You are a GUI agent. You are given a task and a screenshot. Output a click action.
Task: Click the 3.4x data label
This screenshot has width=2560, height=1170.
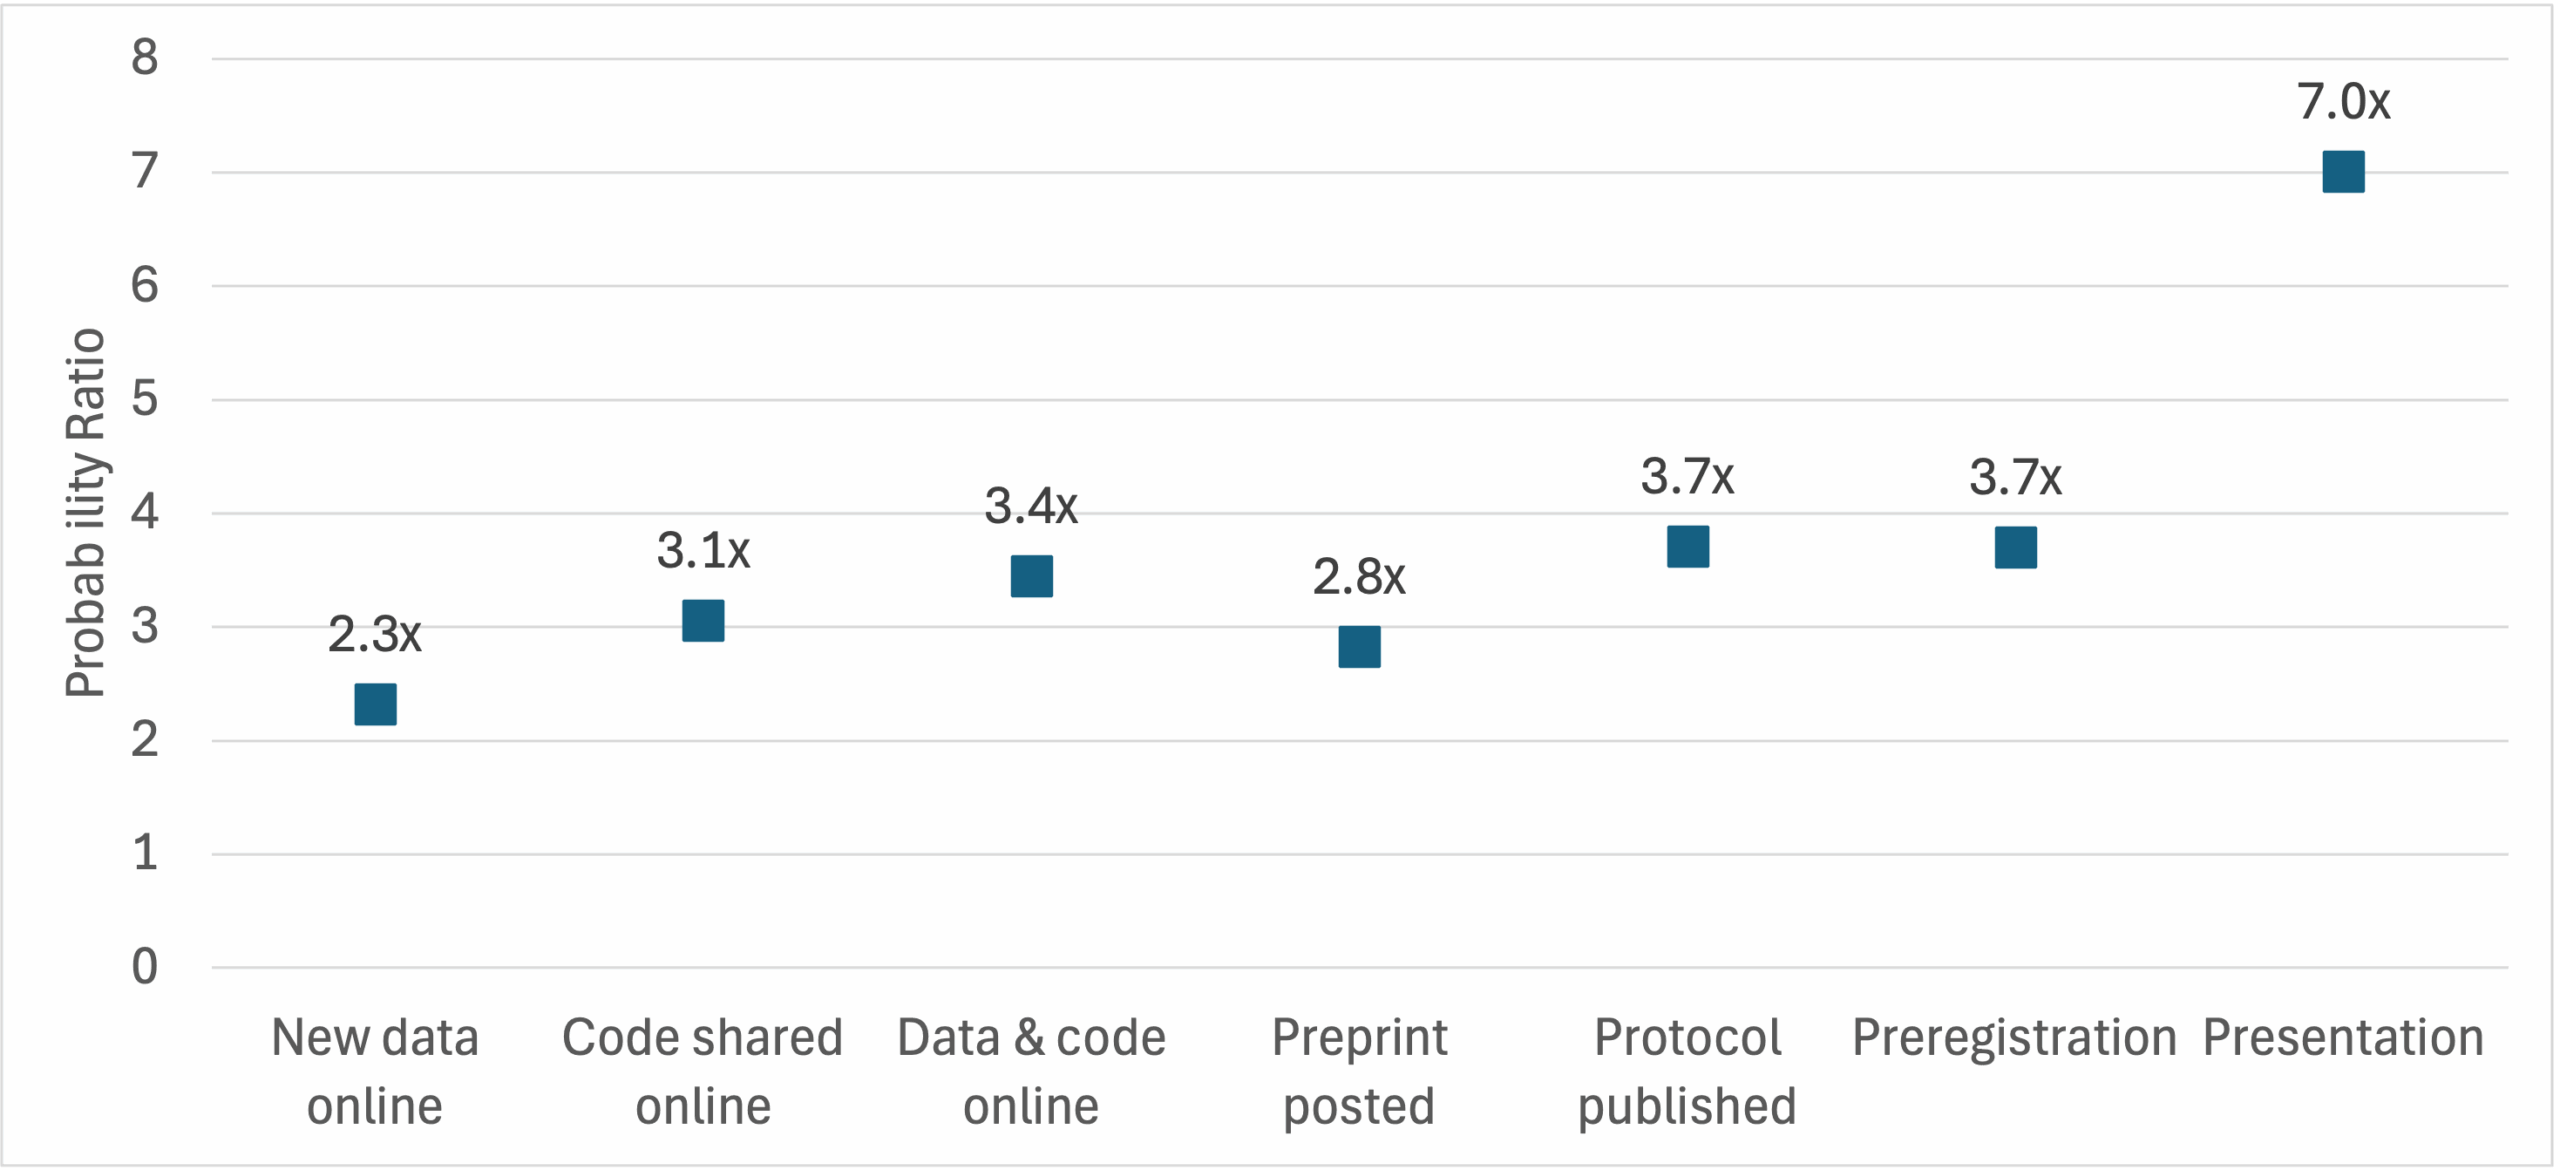1031,506
